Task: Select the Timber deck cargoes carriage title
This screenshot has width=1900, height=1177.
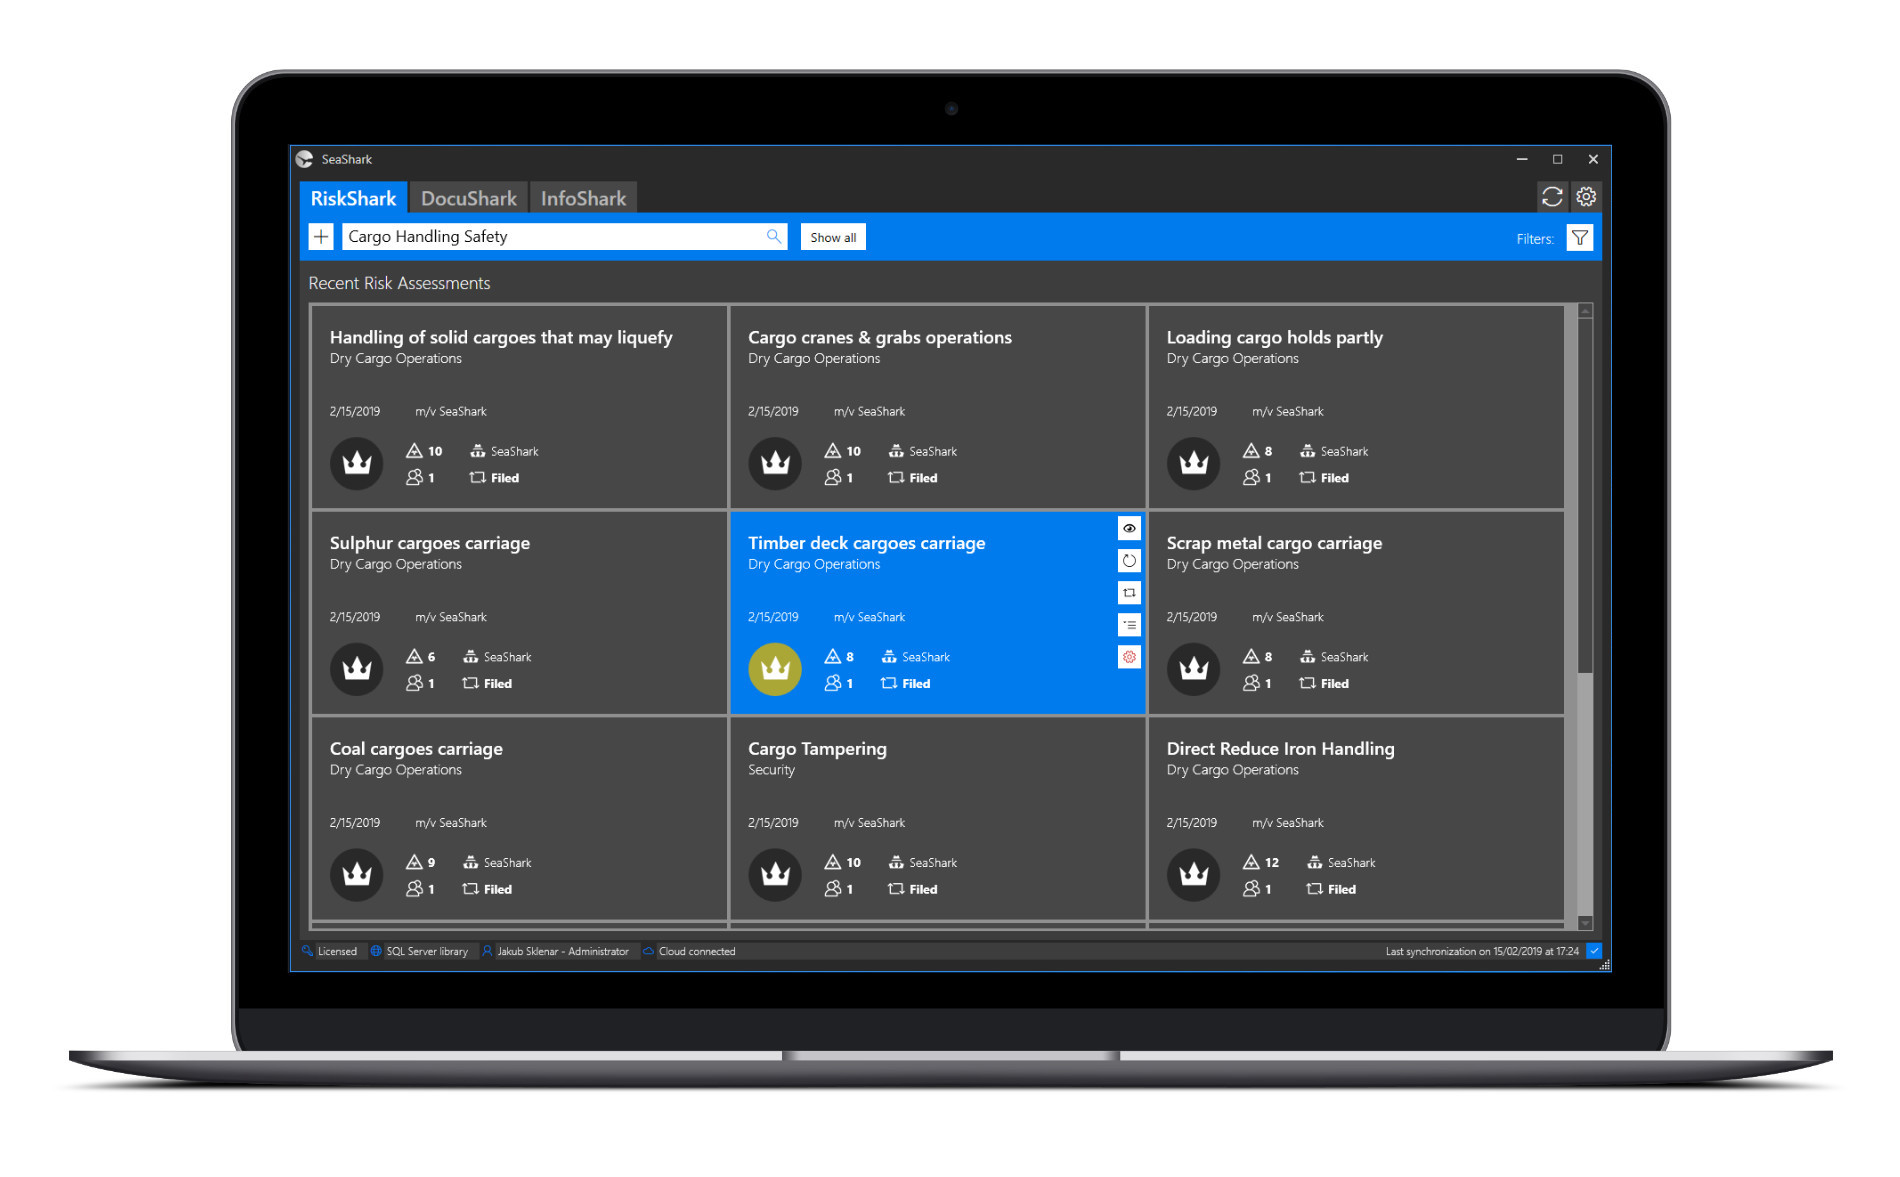Action: pos(867,543)
